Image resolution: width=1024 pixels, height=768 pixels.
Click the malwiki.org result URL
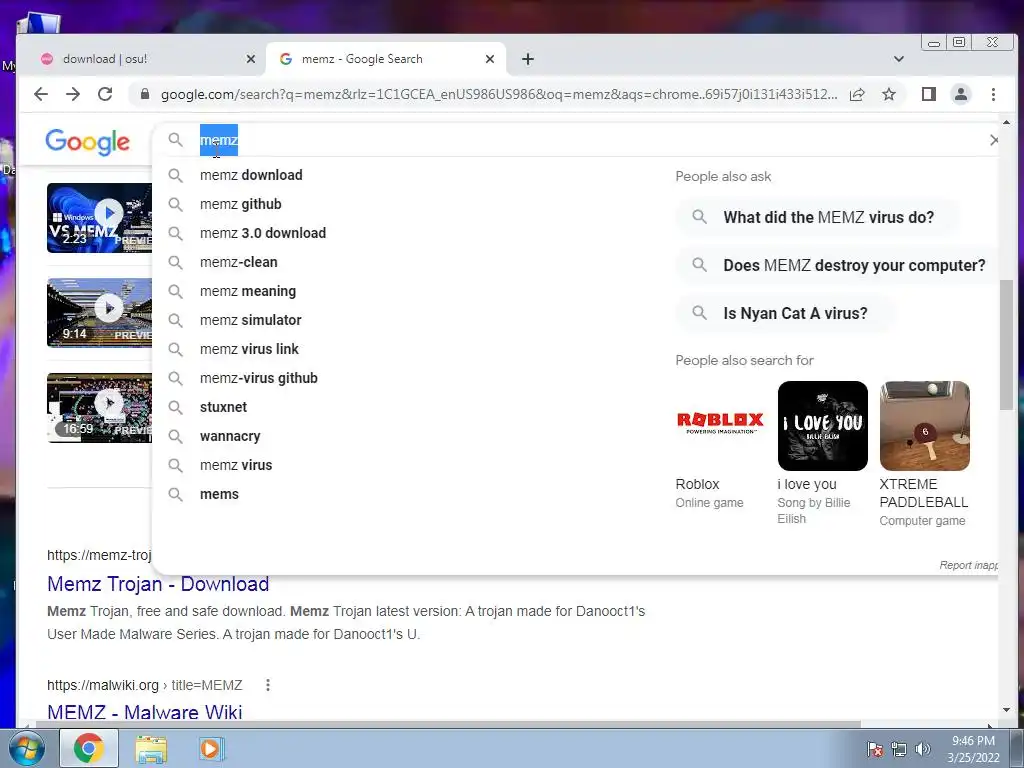click(144, 685)
